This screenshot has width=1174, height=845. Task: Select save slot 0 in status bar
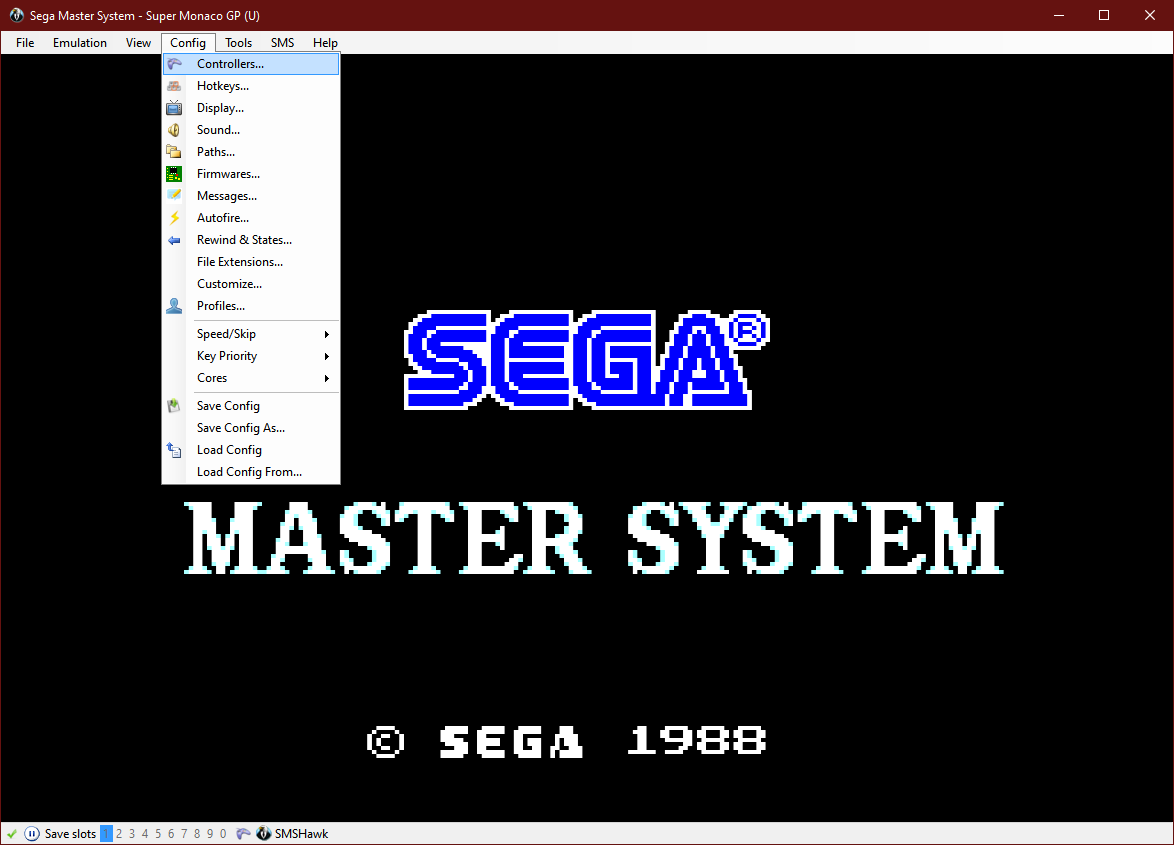tap(223, 834)
